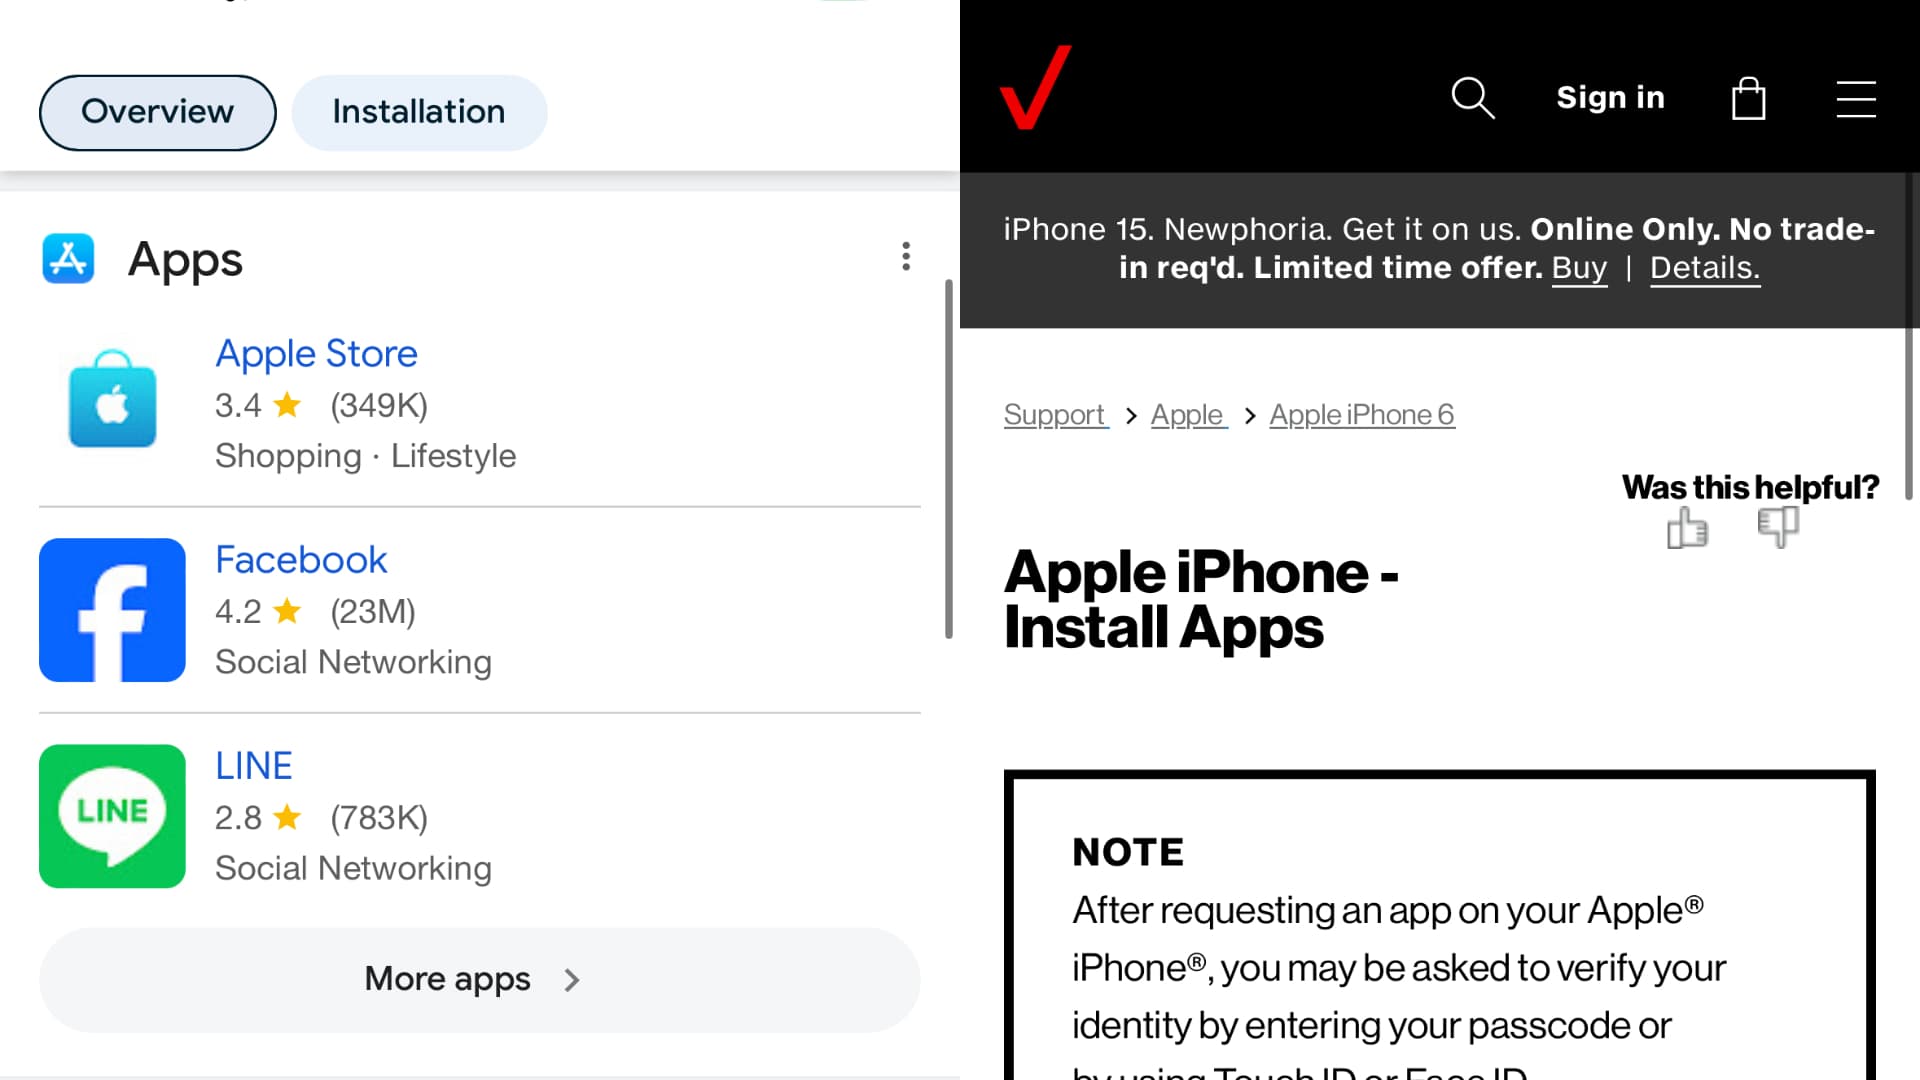Screen dimensions: 1920x1080
Task: Tap the Facebook app icon
Action: point(112,610)
